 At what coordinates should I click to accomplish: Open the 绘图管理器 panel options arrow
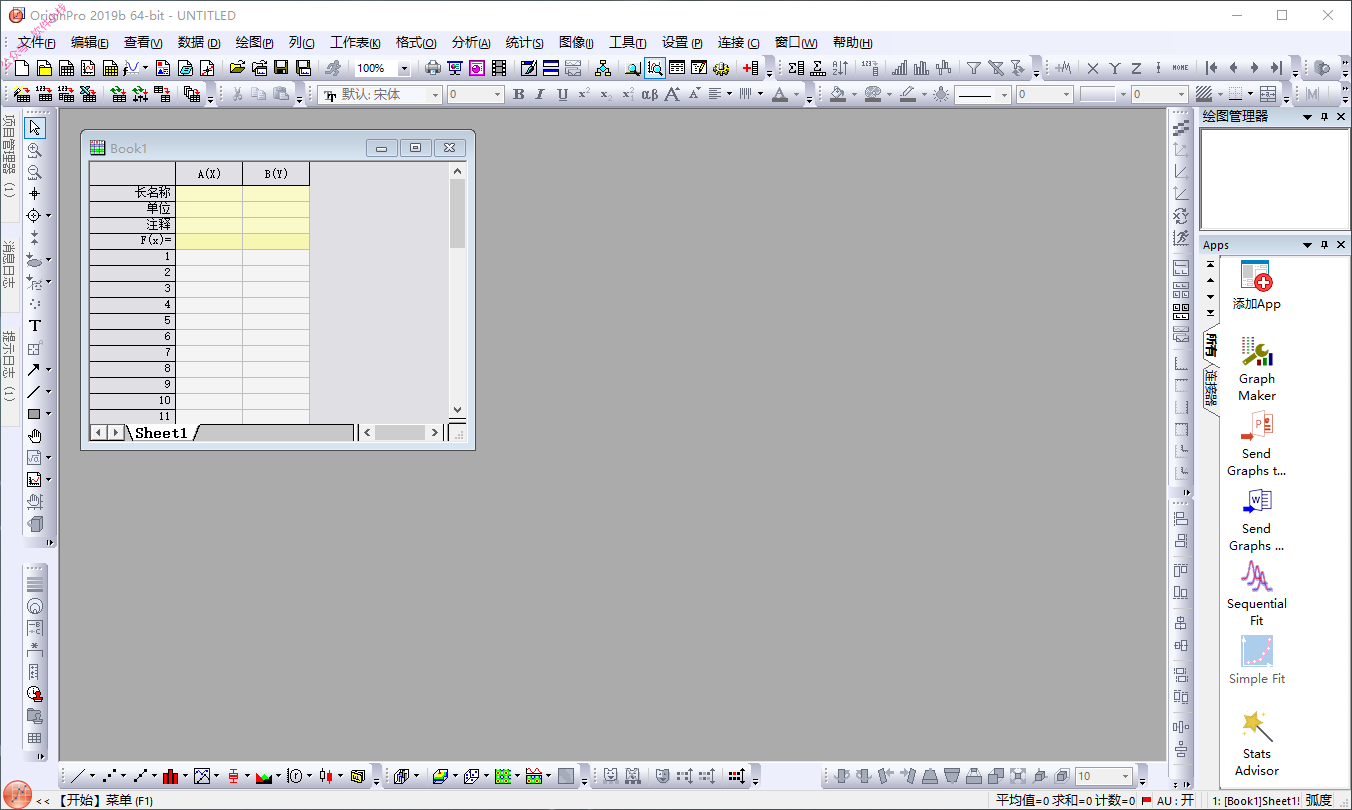tap(1307, 117)
